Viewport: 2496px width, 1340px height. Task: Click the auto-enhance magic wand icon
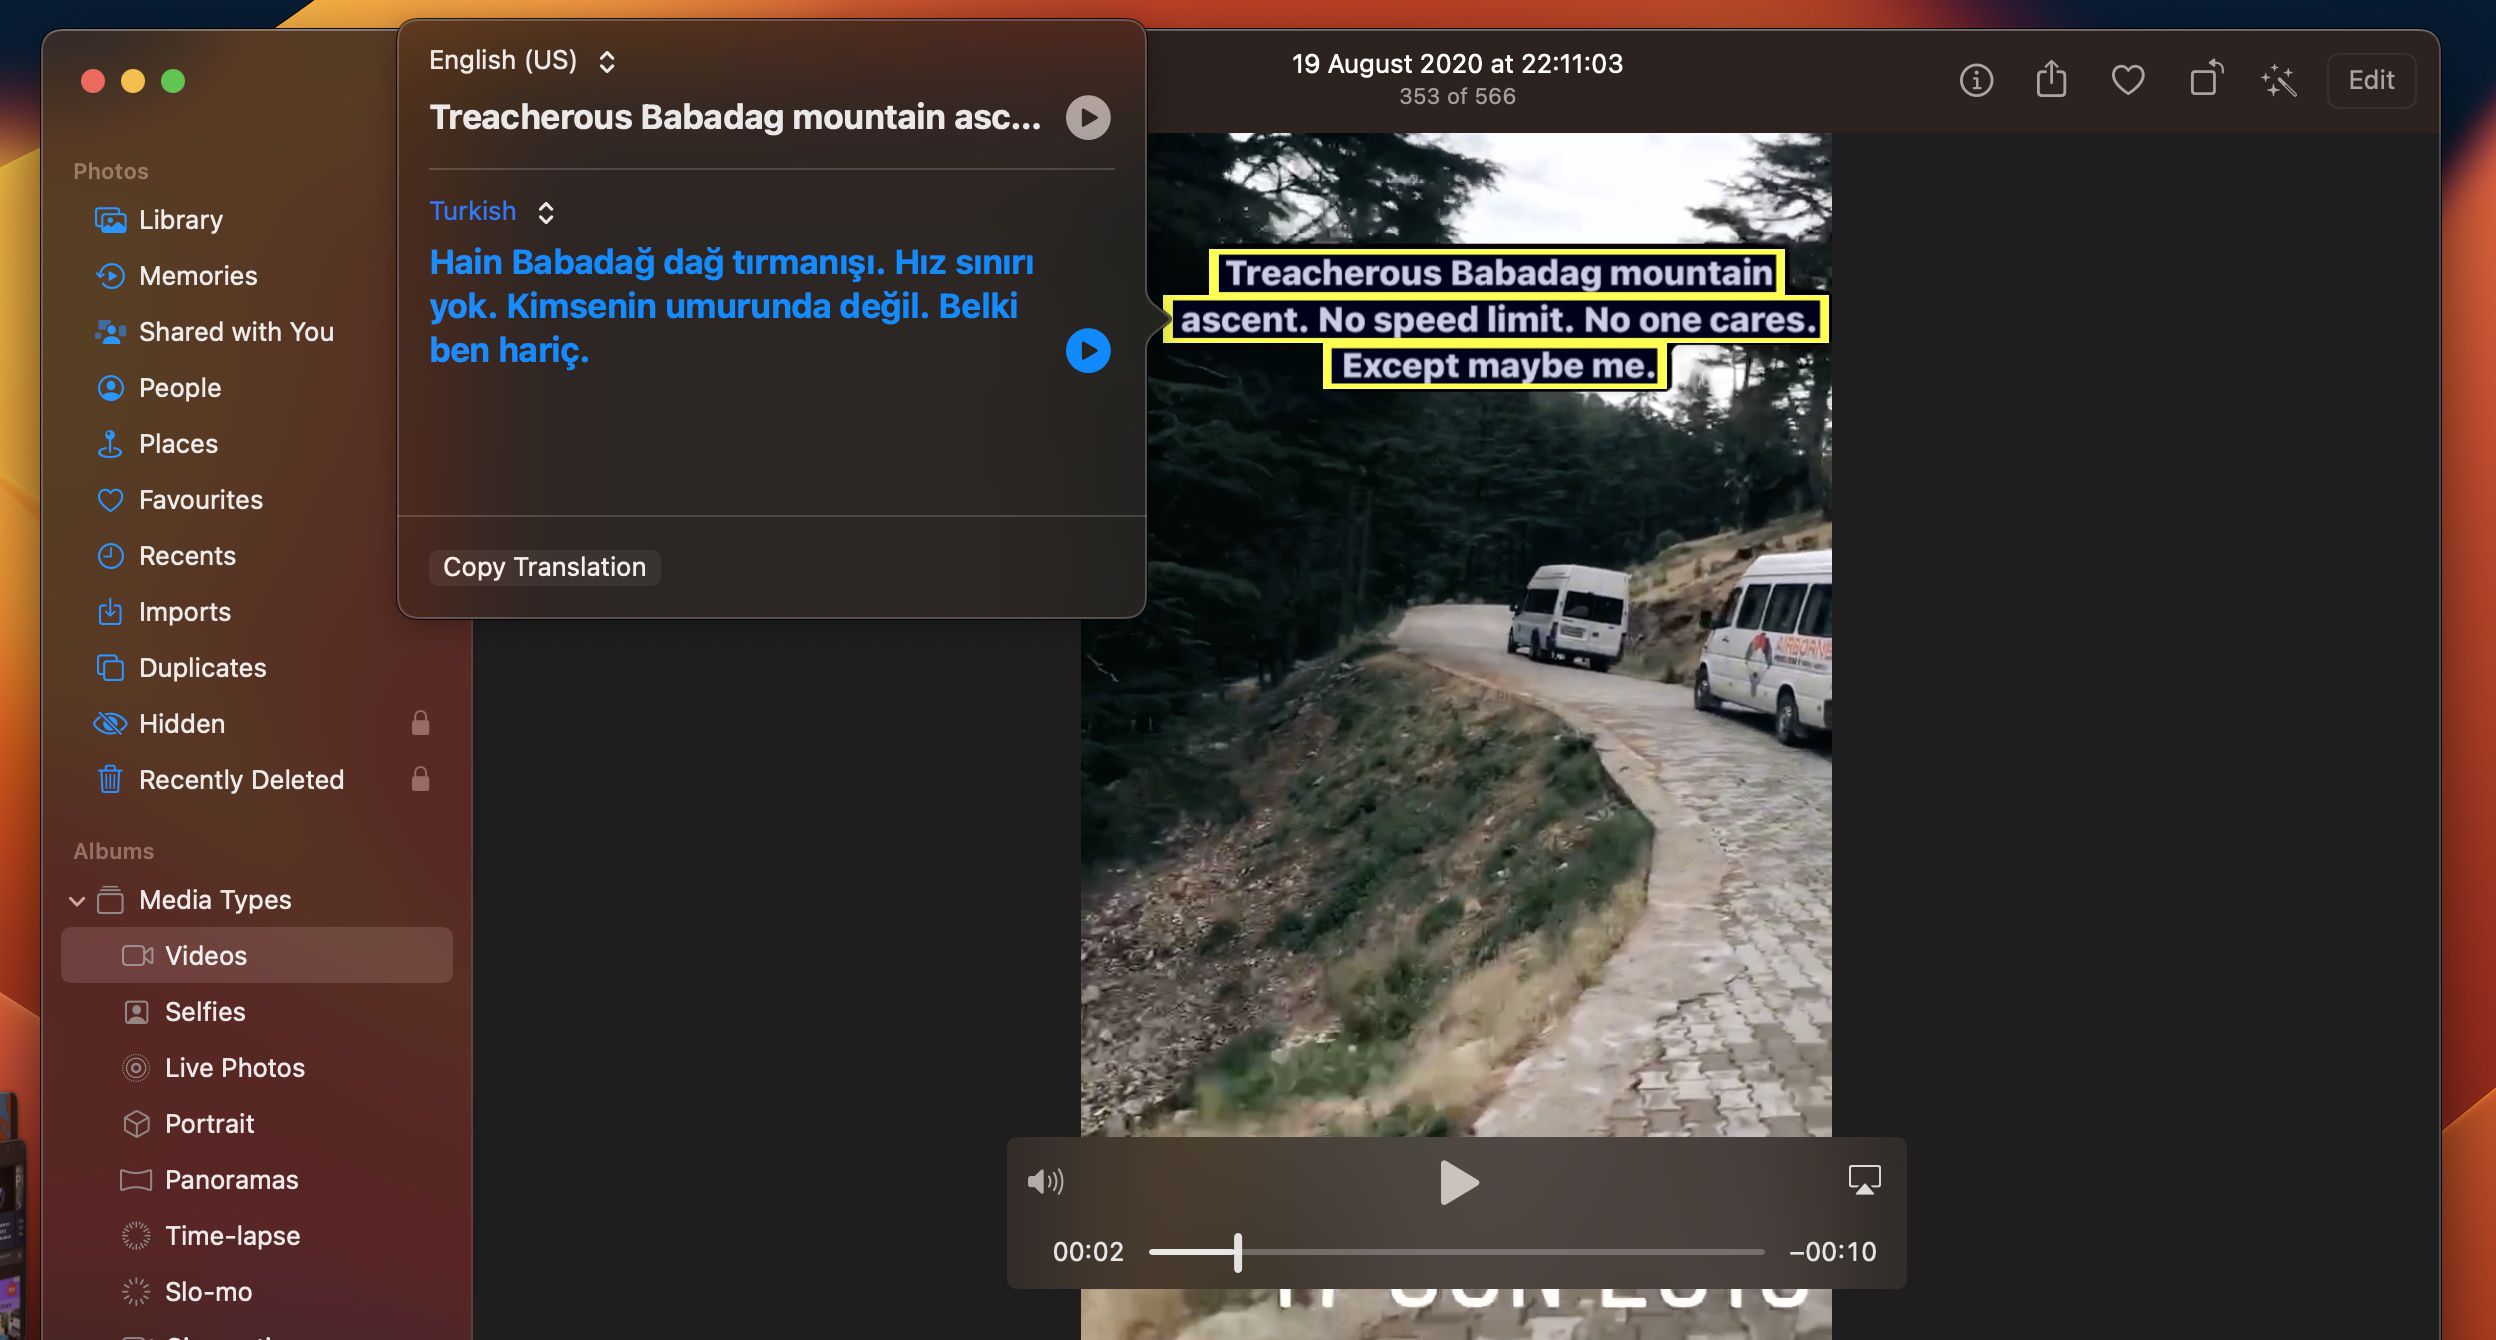click(2279, 80)
